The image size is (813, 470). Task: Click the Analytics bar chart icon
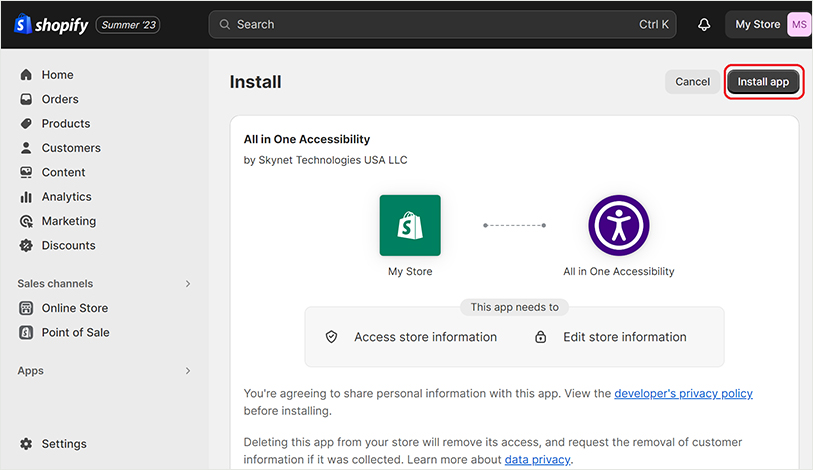pyautogui.click(x=26, y=197)
